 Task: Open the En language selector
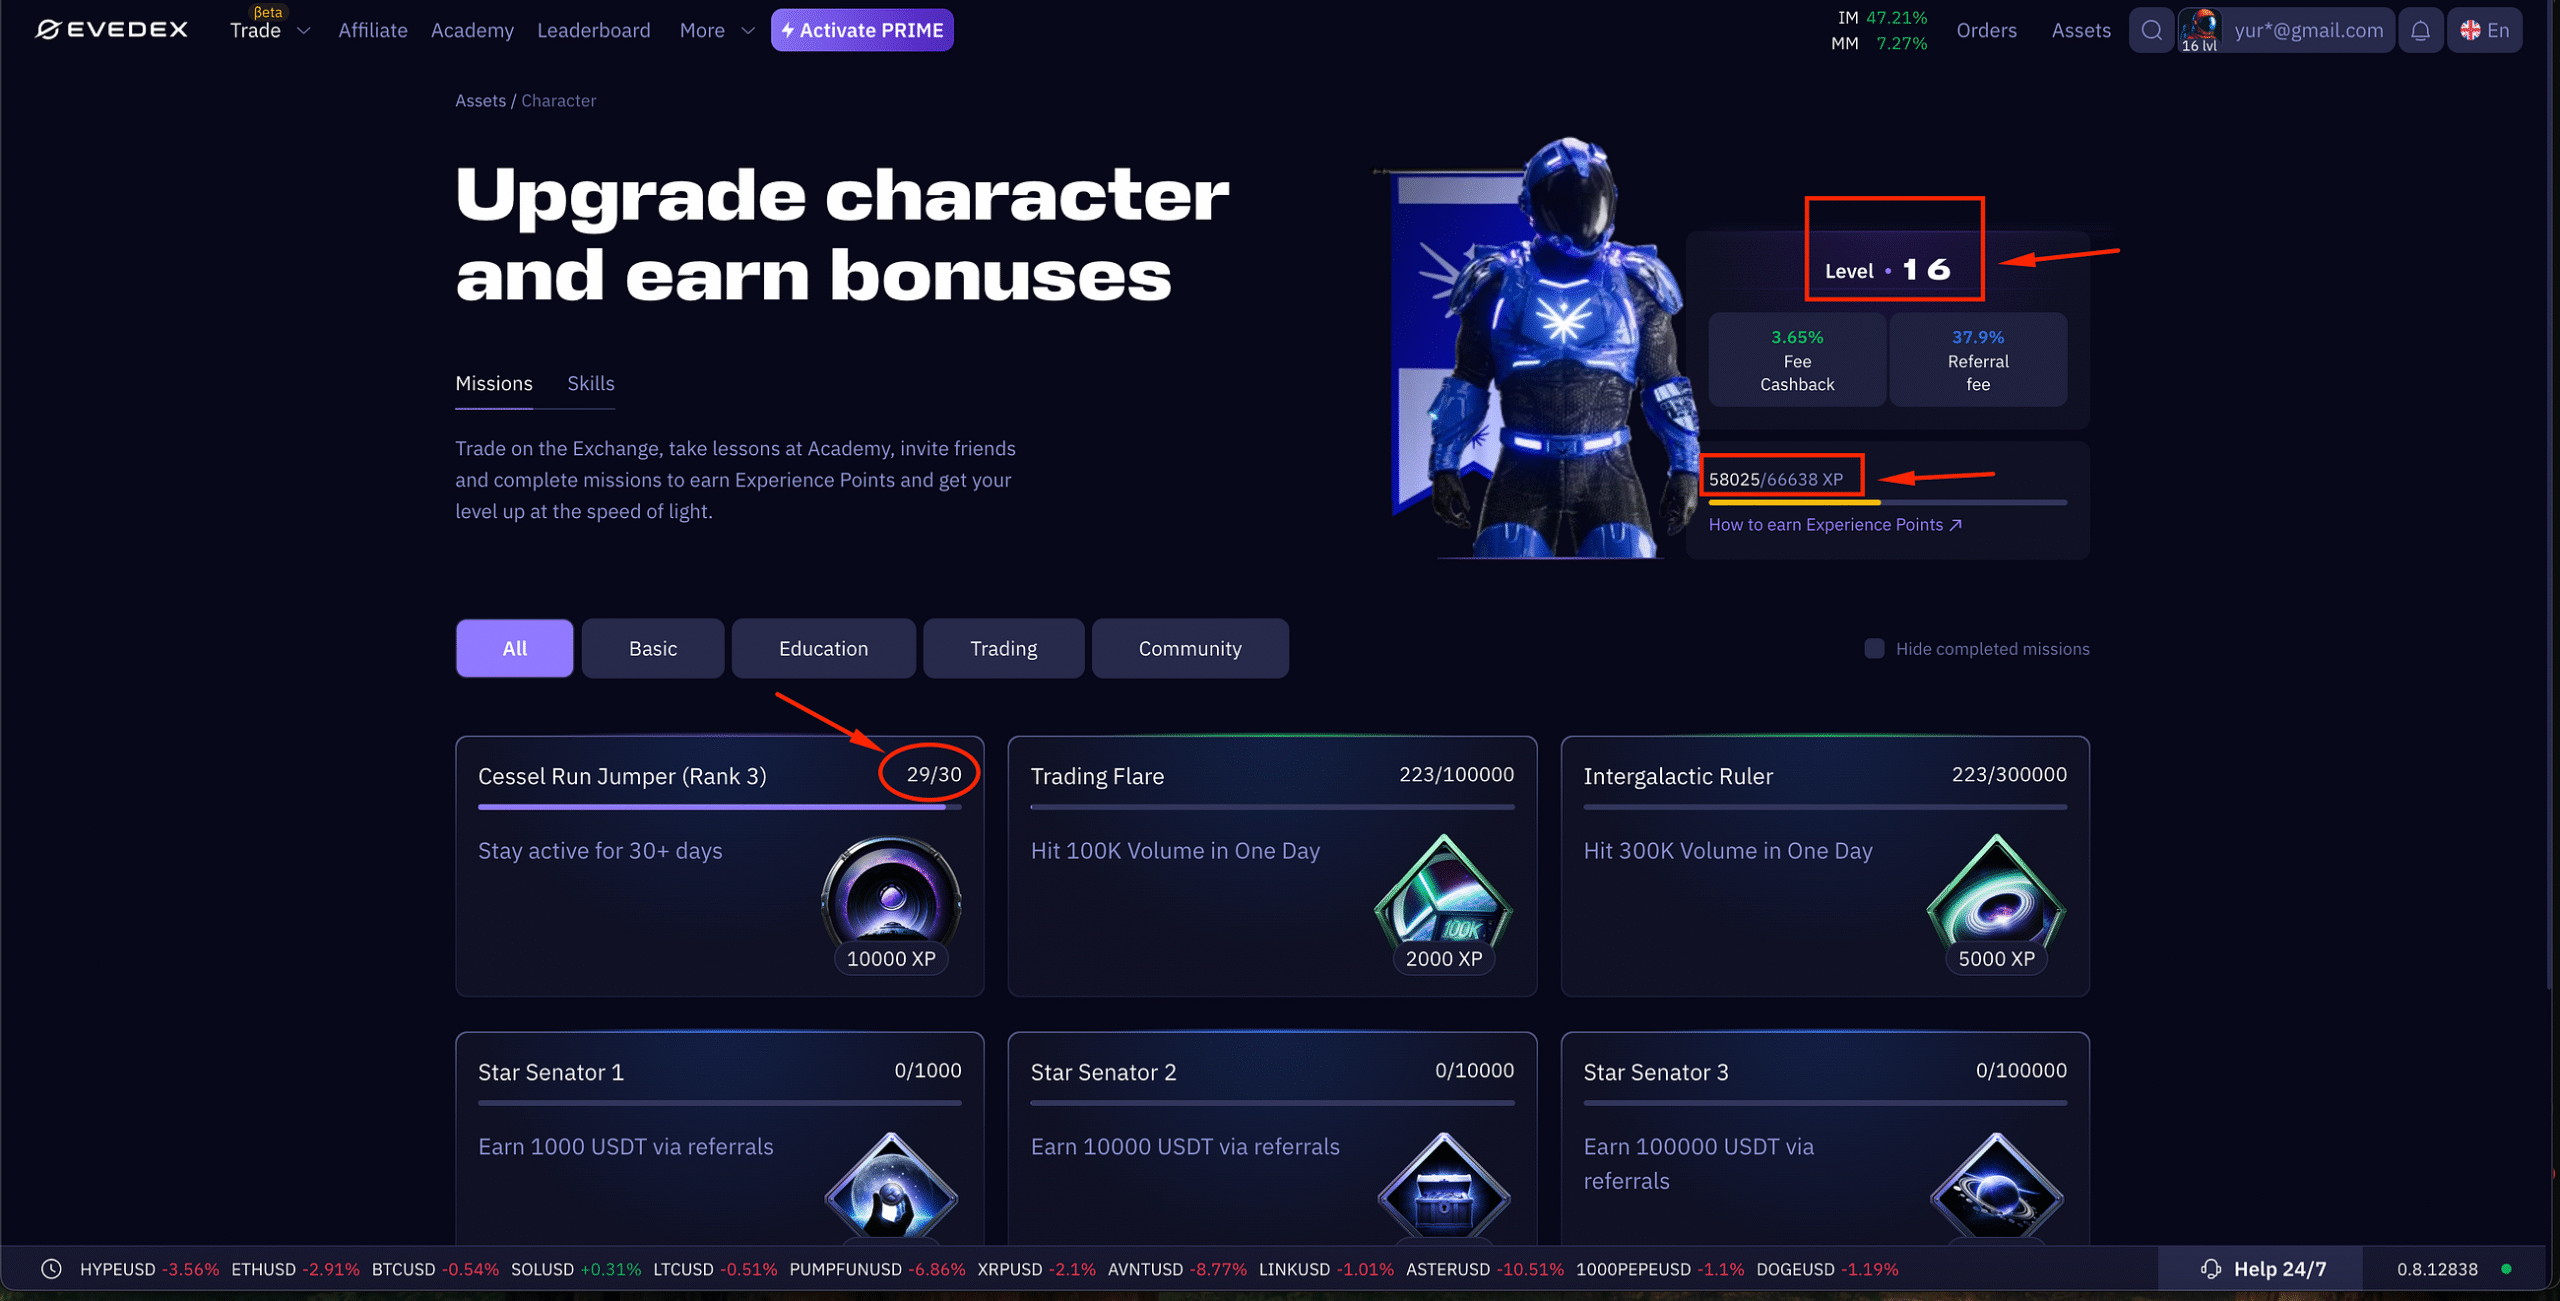point(2484,30)
